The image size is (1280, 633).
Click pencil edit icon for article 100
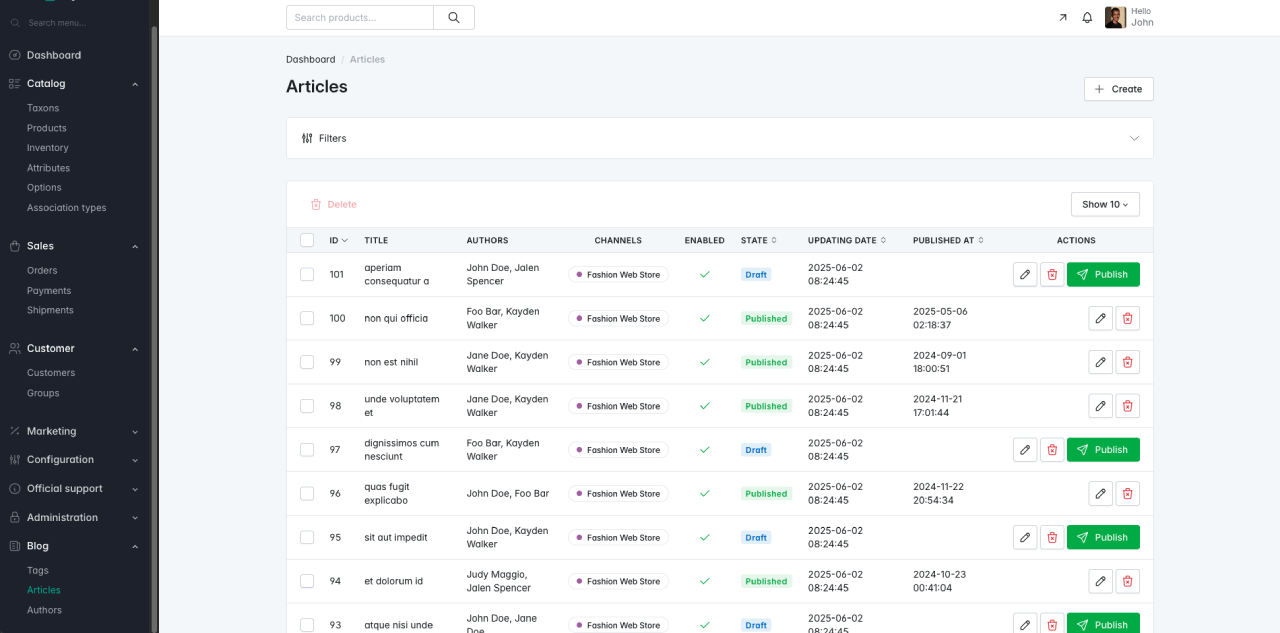tap(1100, 319)
